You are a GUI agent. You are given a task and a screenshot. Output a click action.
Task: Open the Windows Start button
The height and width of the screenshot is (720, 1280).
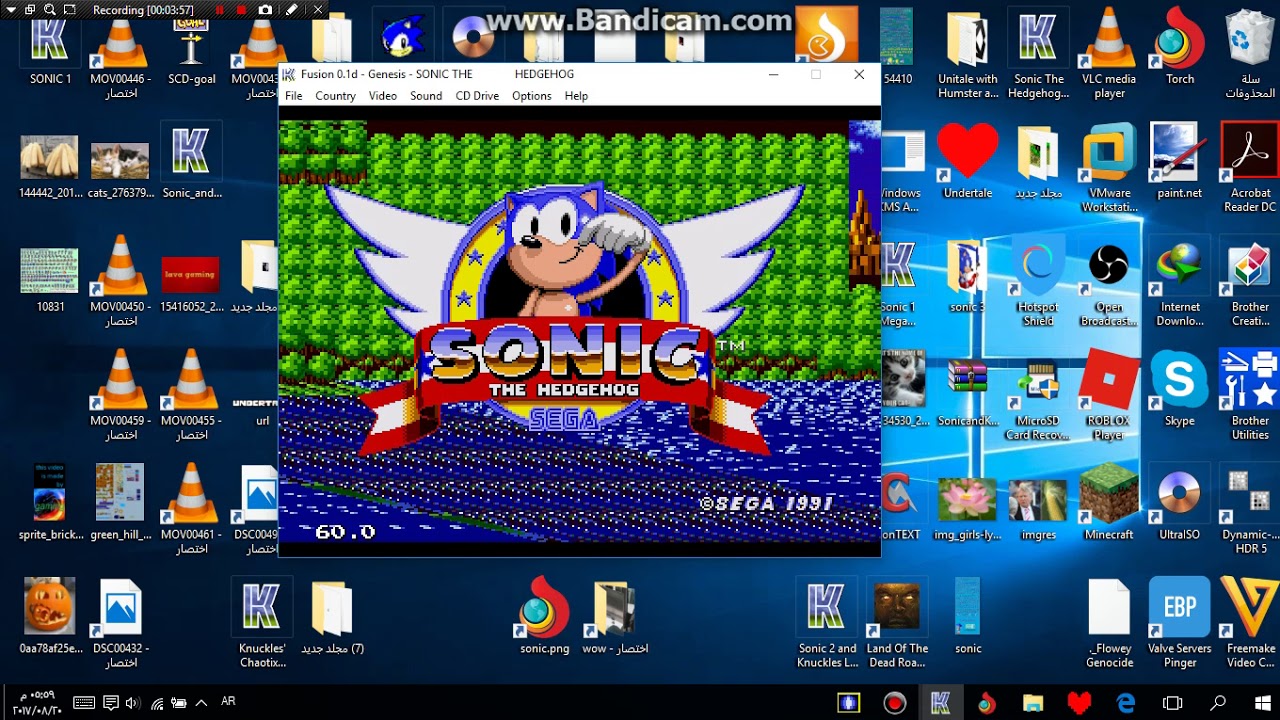(x=1263, y=703)
